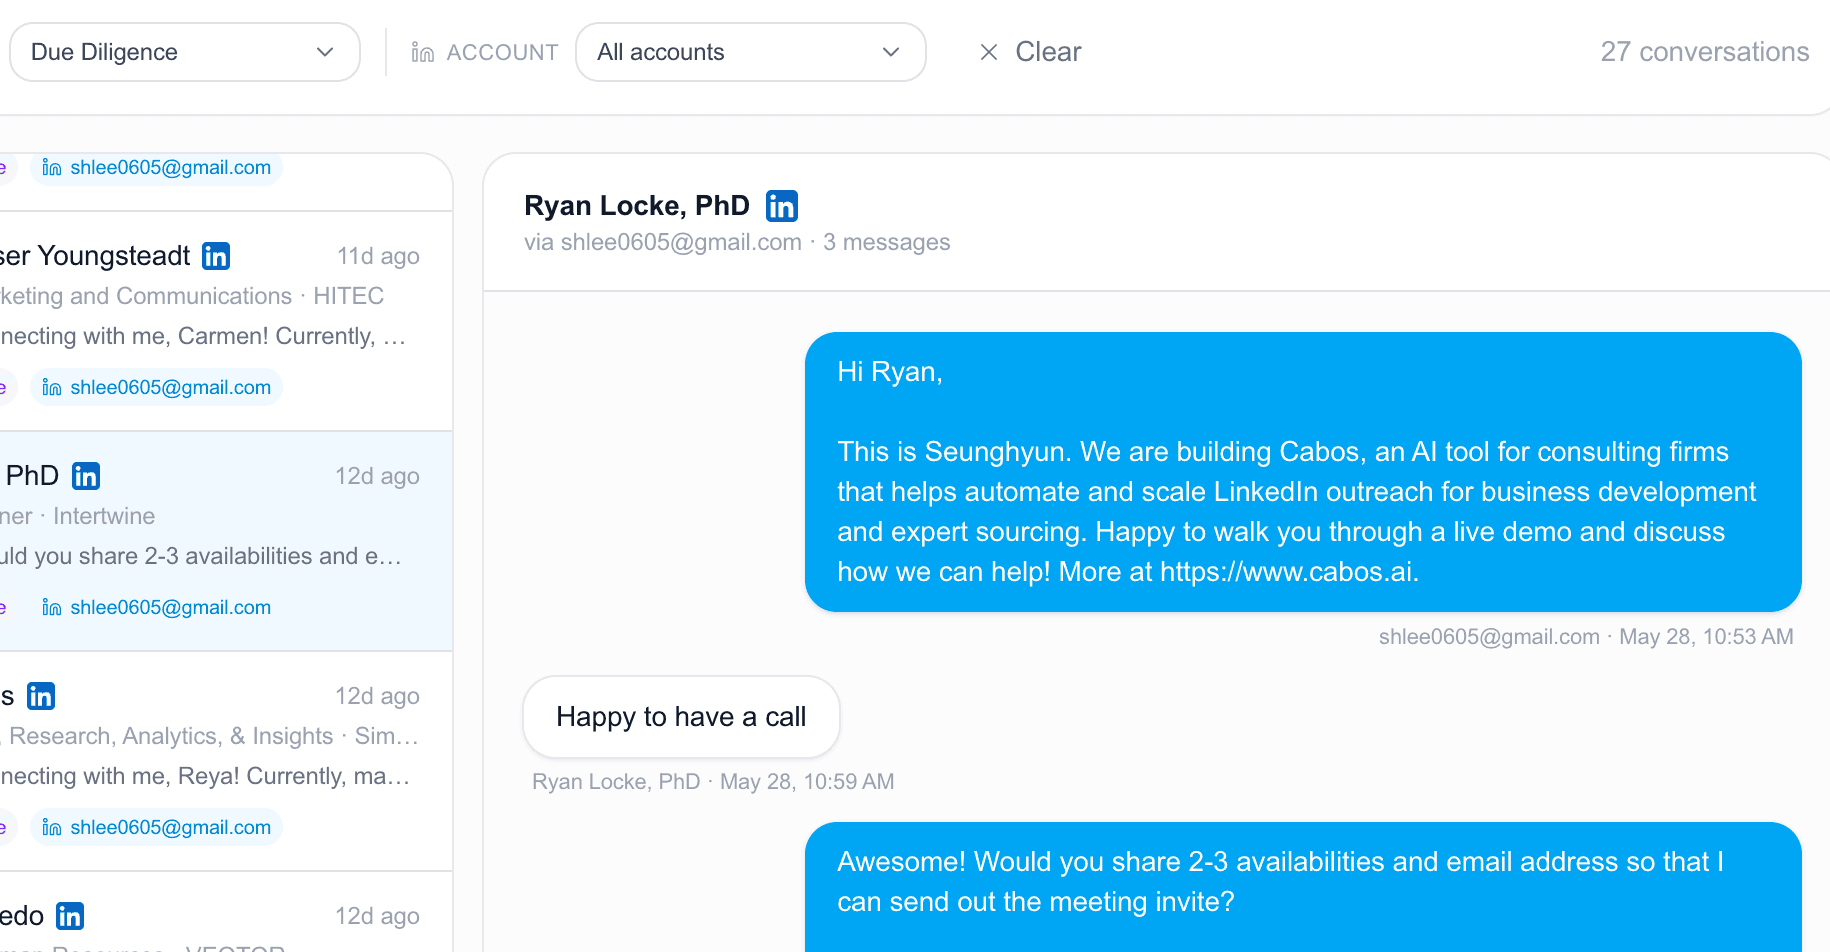
Task: Click the 'via shlee0605@gmail.com · 3 messages' subtitle
Action: 737,242
